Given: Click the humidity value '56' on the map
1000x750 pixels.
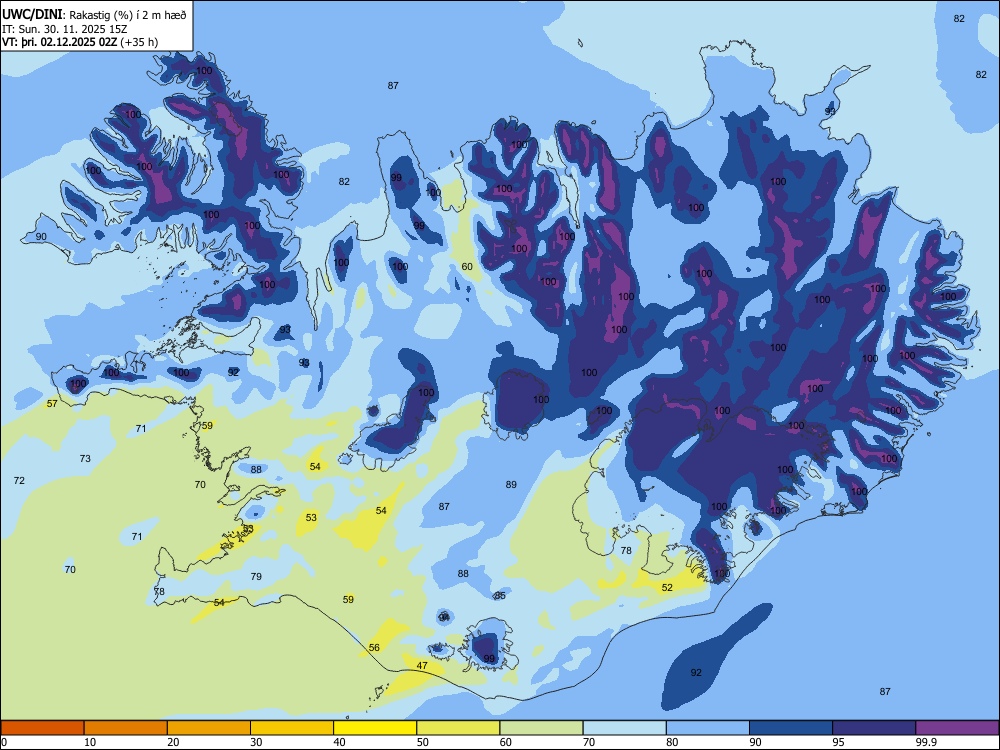Looking at the screenshot, I should tap(374, 648).
